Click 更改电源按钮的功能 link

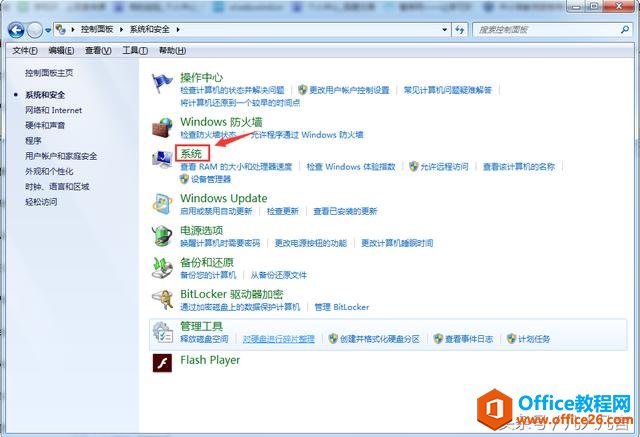[311, 243]
